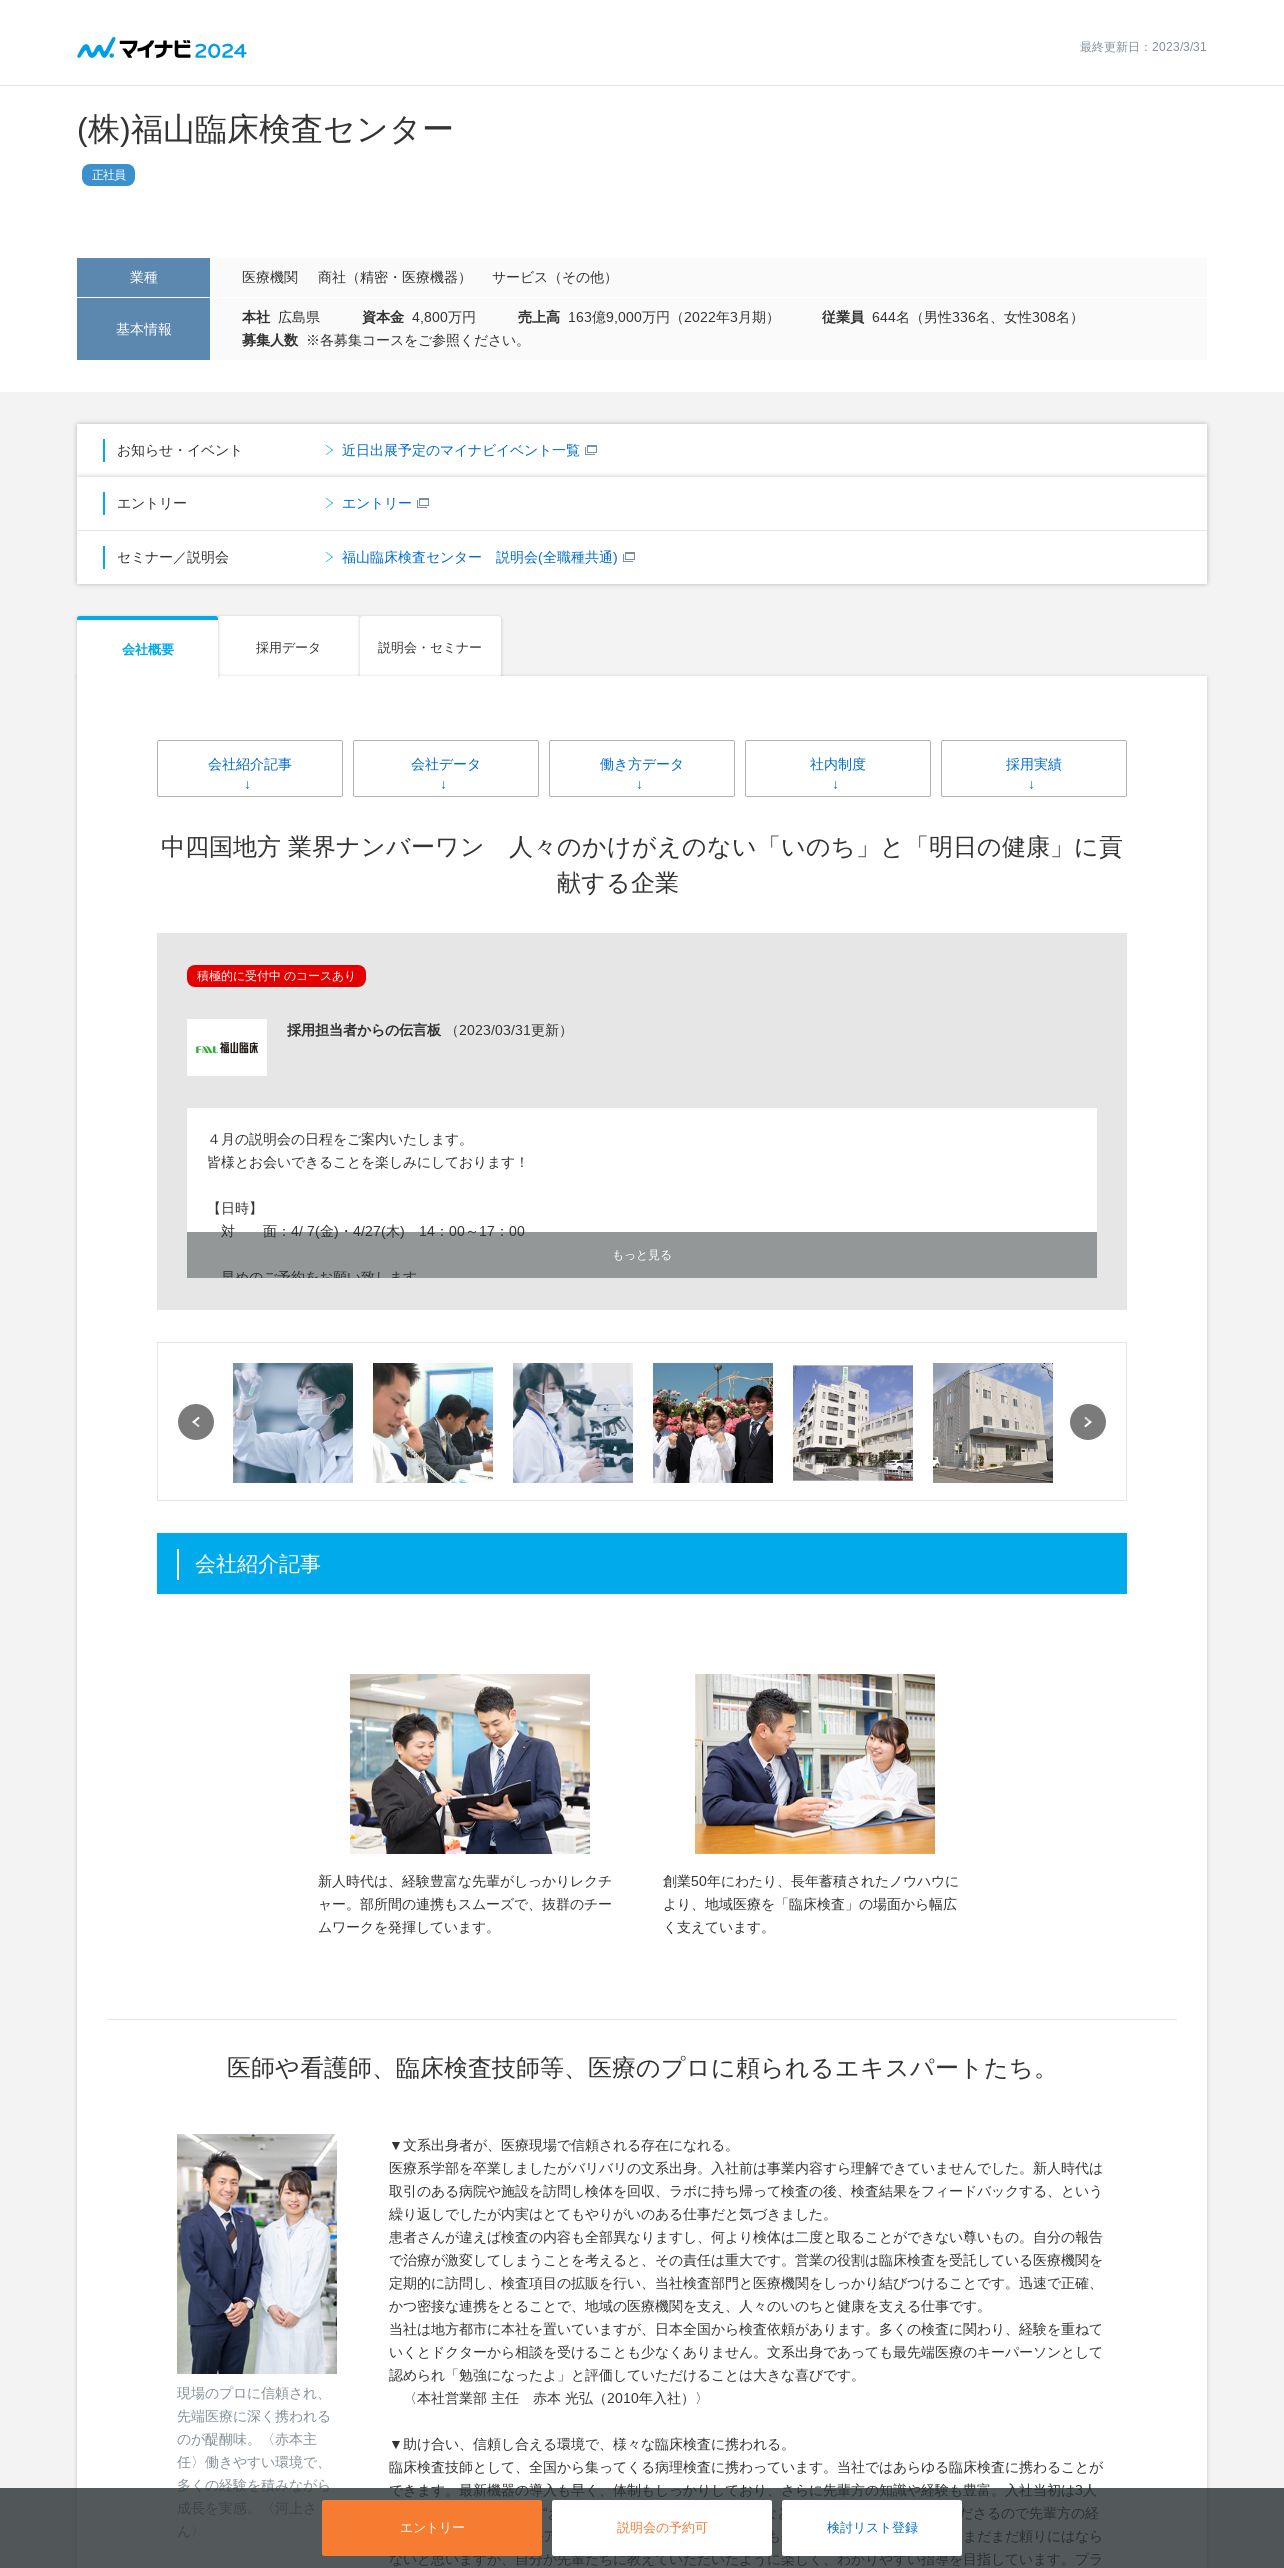The image size is (1284, 2568).
Task: Open carousel group photo with flowers
Action: coord(713,1422)
